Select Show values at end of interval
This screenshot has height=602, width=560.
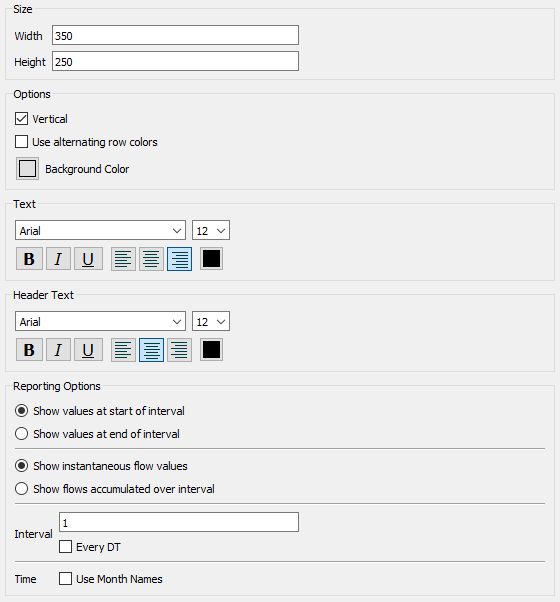pos(21,434)
